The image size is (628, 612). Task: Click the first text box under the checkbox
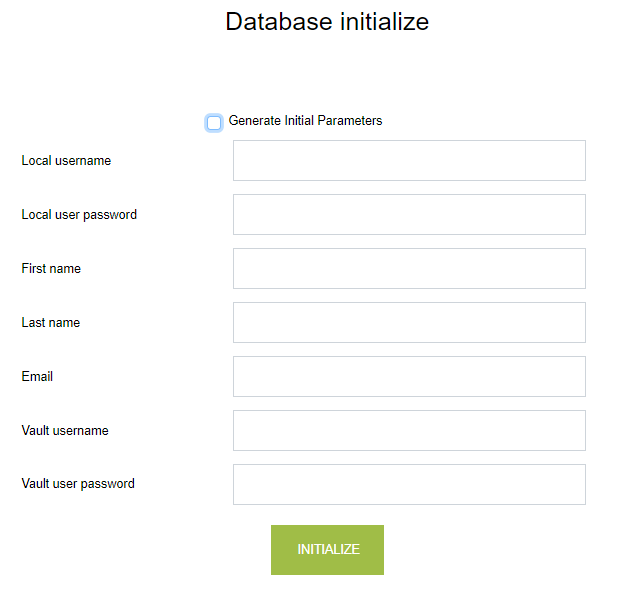pyautogui.click(x=409, y=161)
